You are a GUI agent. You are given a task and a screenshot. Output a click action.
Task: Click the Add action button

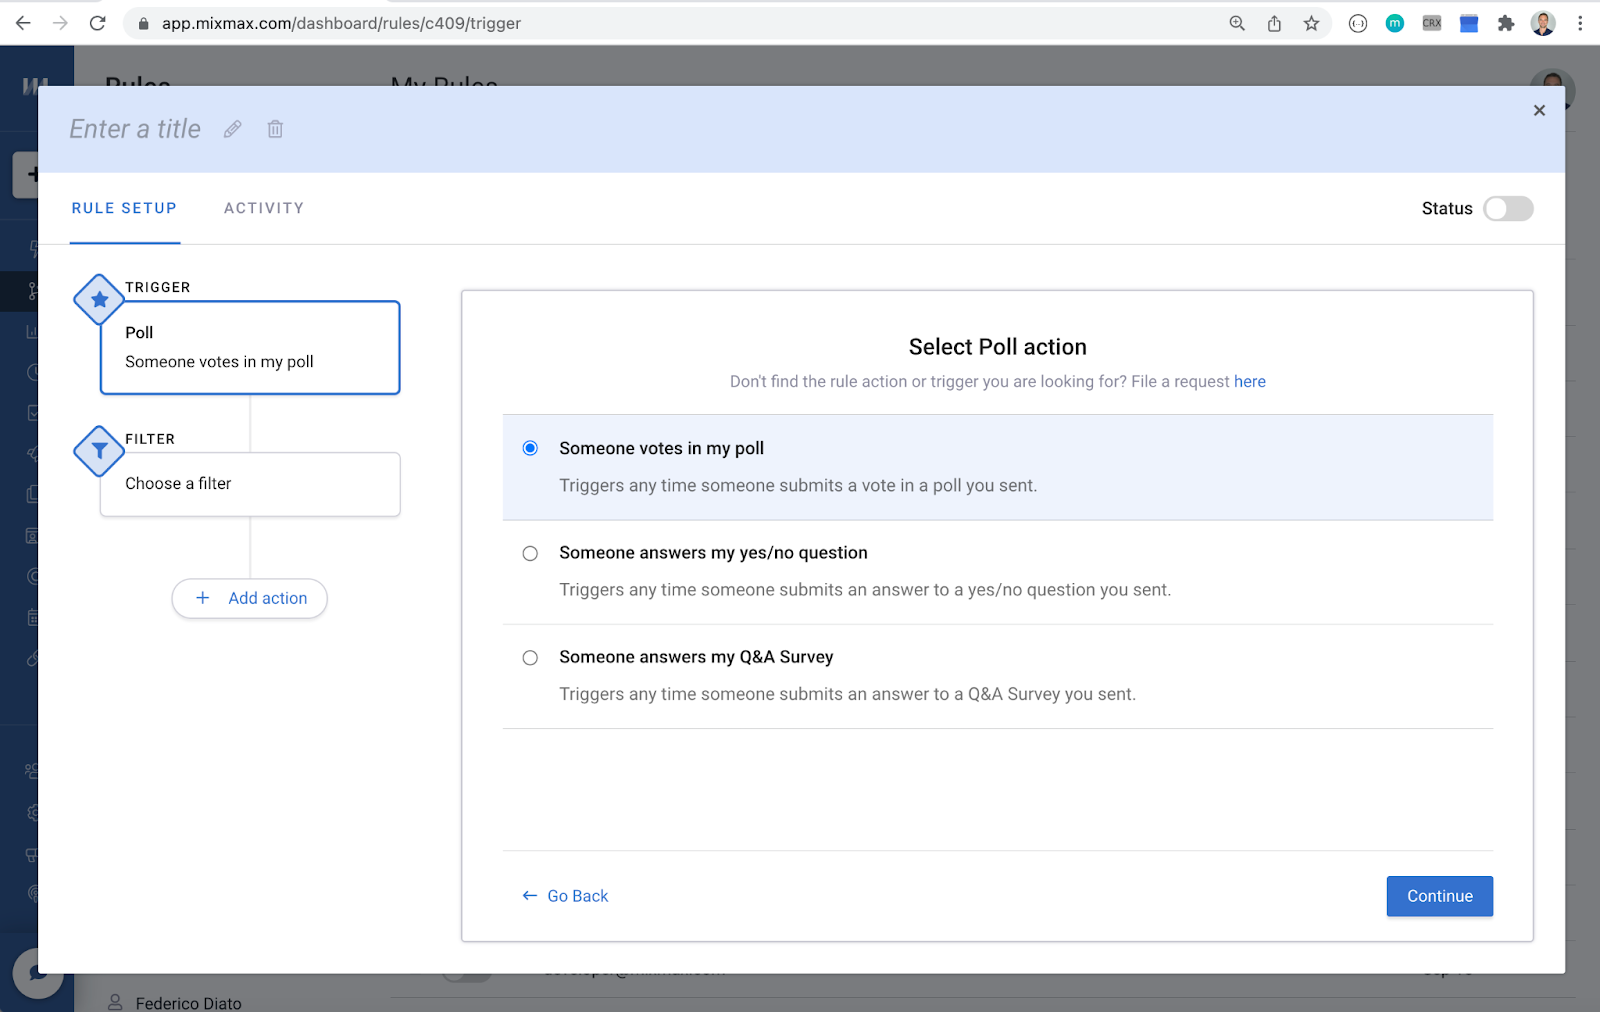[250, 598]
